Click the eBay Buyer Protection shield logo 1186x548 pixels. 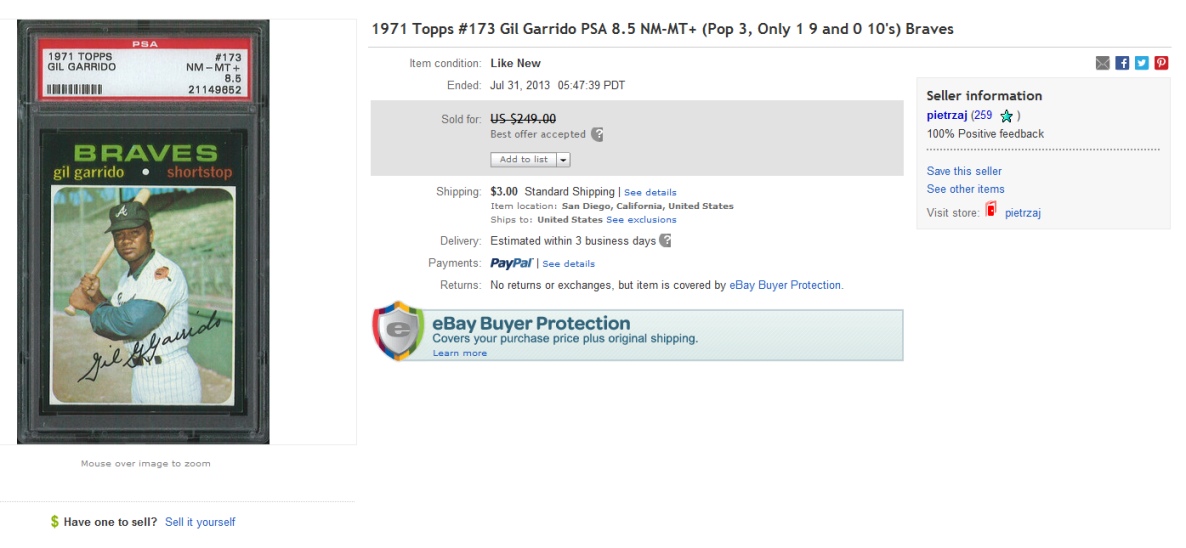(x=398, y=331)
